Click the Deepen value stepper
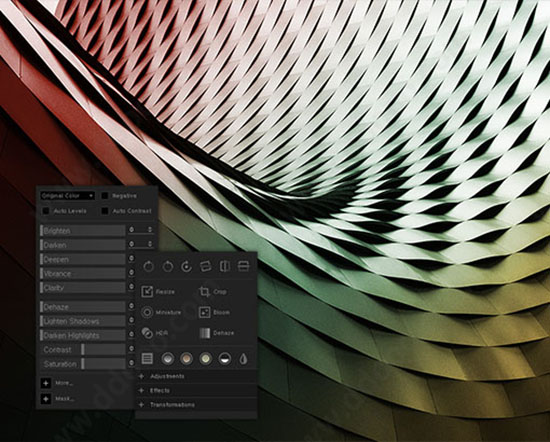 coord(132,258)
